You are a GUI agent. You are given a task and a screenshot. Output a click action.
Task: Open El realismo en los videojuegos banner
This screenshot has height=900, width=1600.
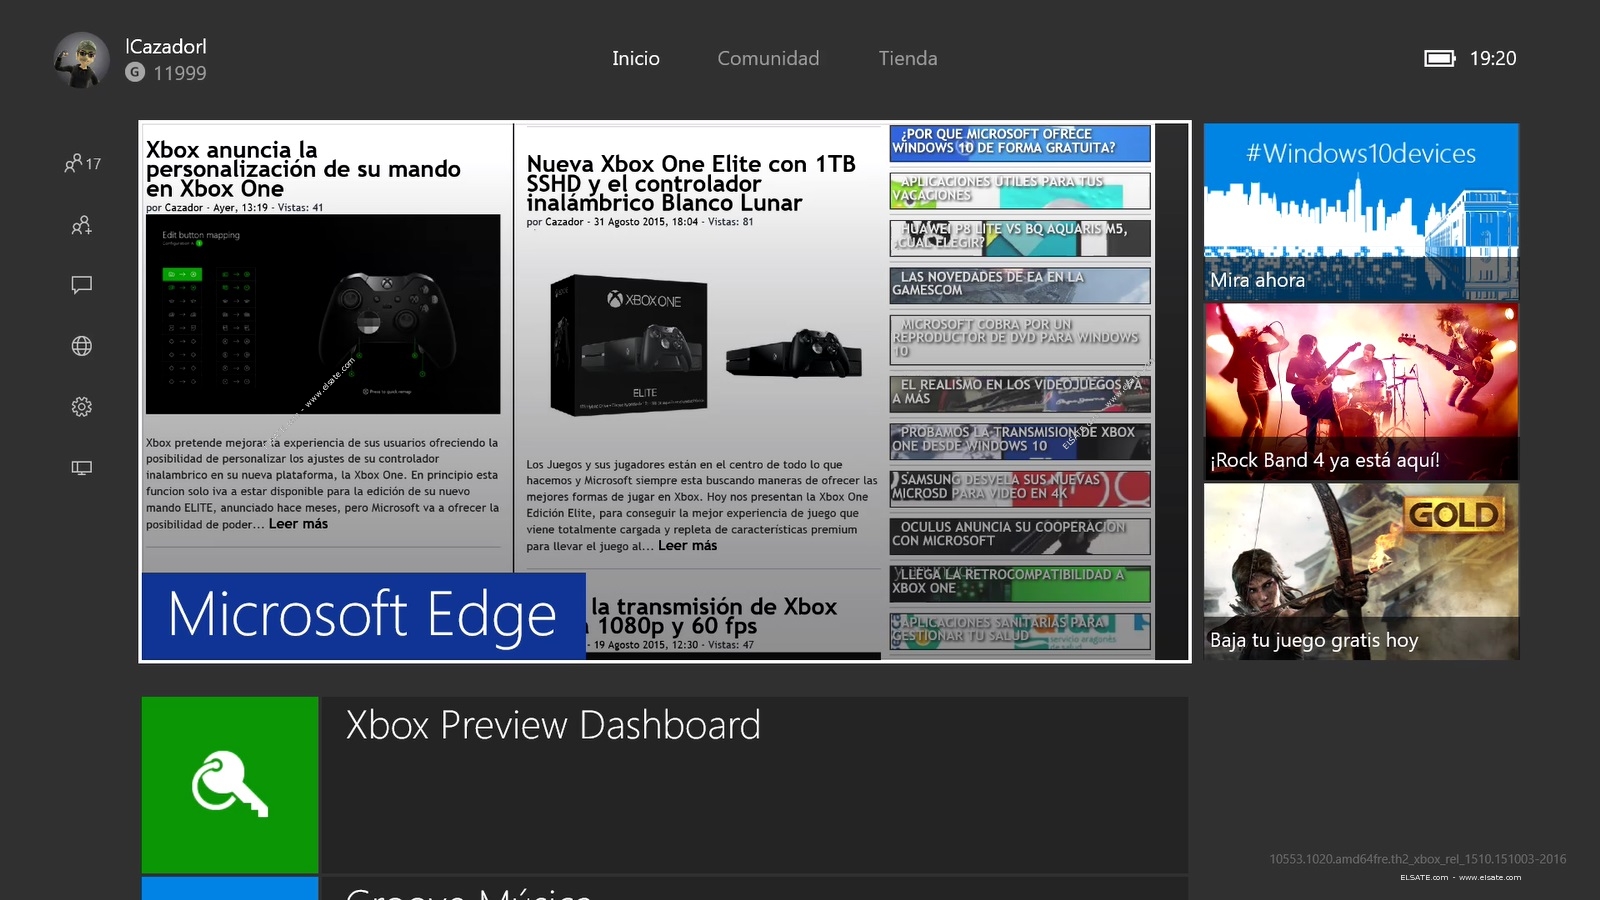point(1020,394)
